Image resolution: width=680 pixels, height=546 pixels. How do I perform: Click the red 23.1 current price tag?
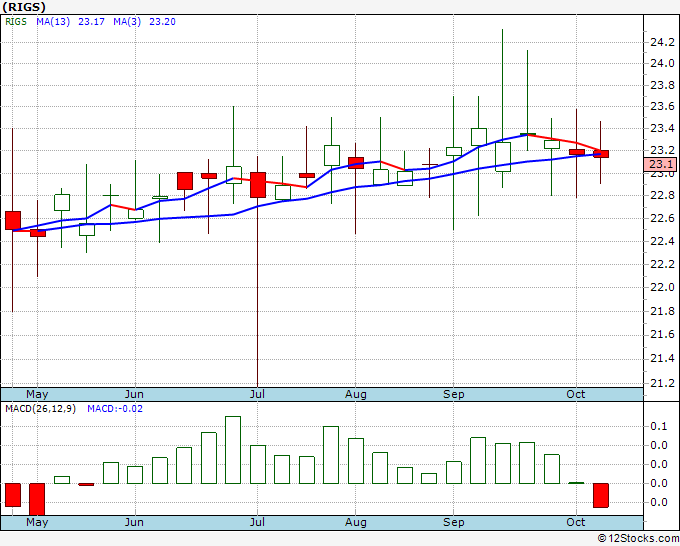coord(662,164)
